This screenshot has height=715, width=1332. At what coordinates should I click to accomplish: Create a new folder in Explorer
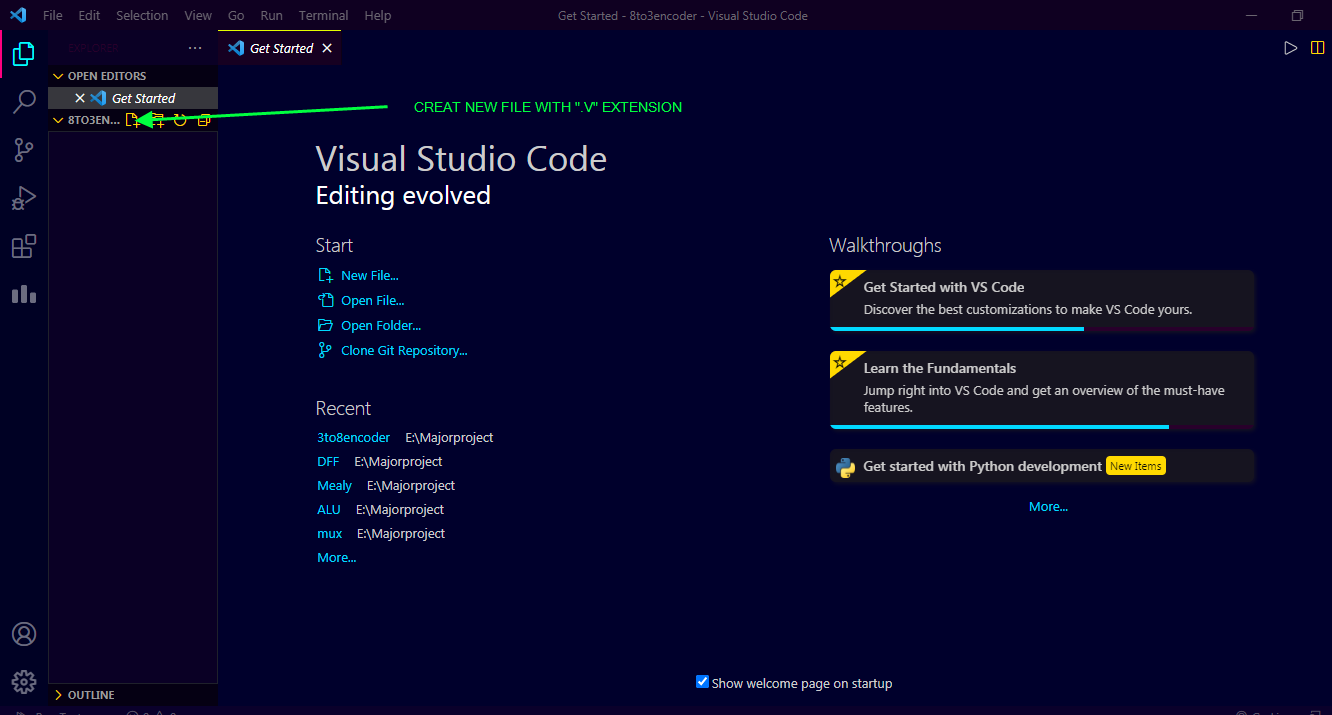(x=157, y=120)
